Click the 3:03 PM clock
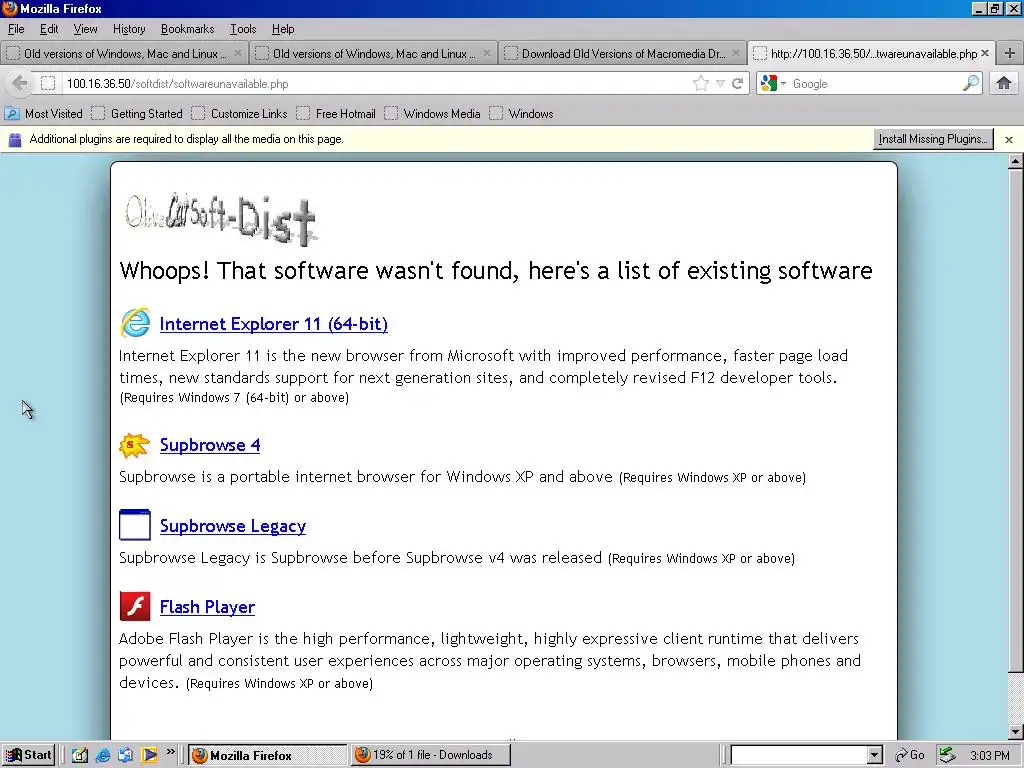 (989, 756)
